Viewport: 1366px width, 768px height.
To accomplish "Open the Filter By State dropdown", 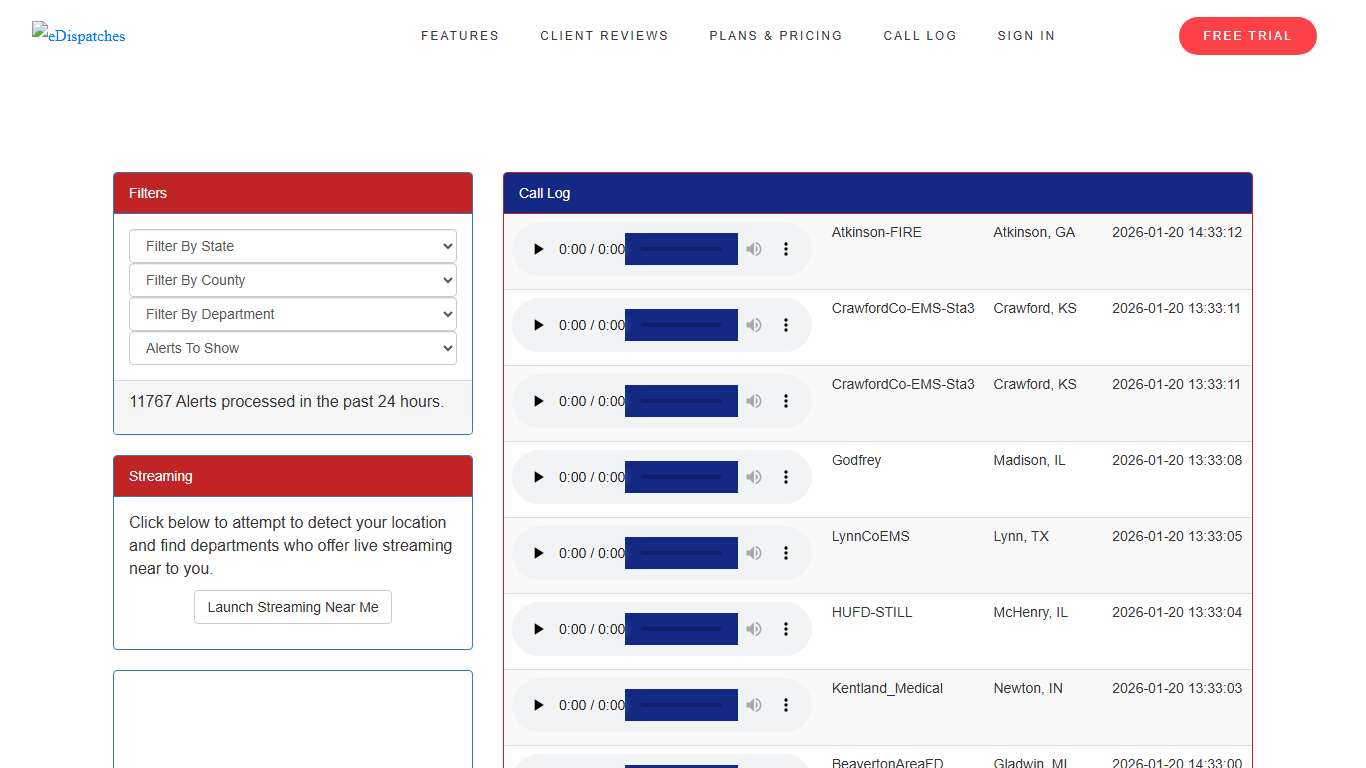I will pos(292,246).
